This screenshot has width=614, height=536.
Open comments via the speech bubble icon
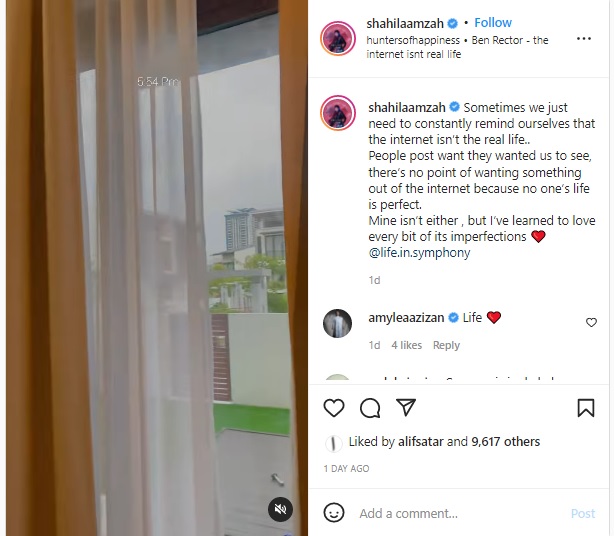coord(370,408)
